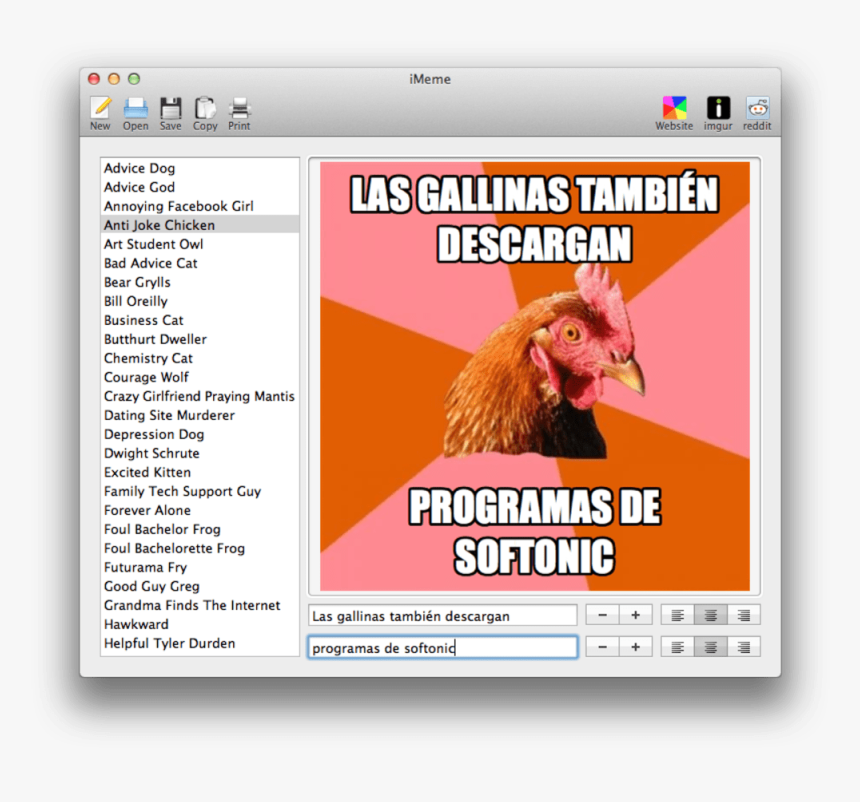
Task: Set top text alignment to left
Action: click(x=678, y=616)
